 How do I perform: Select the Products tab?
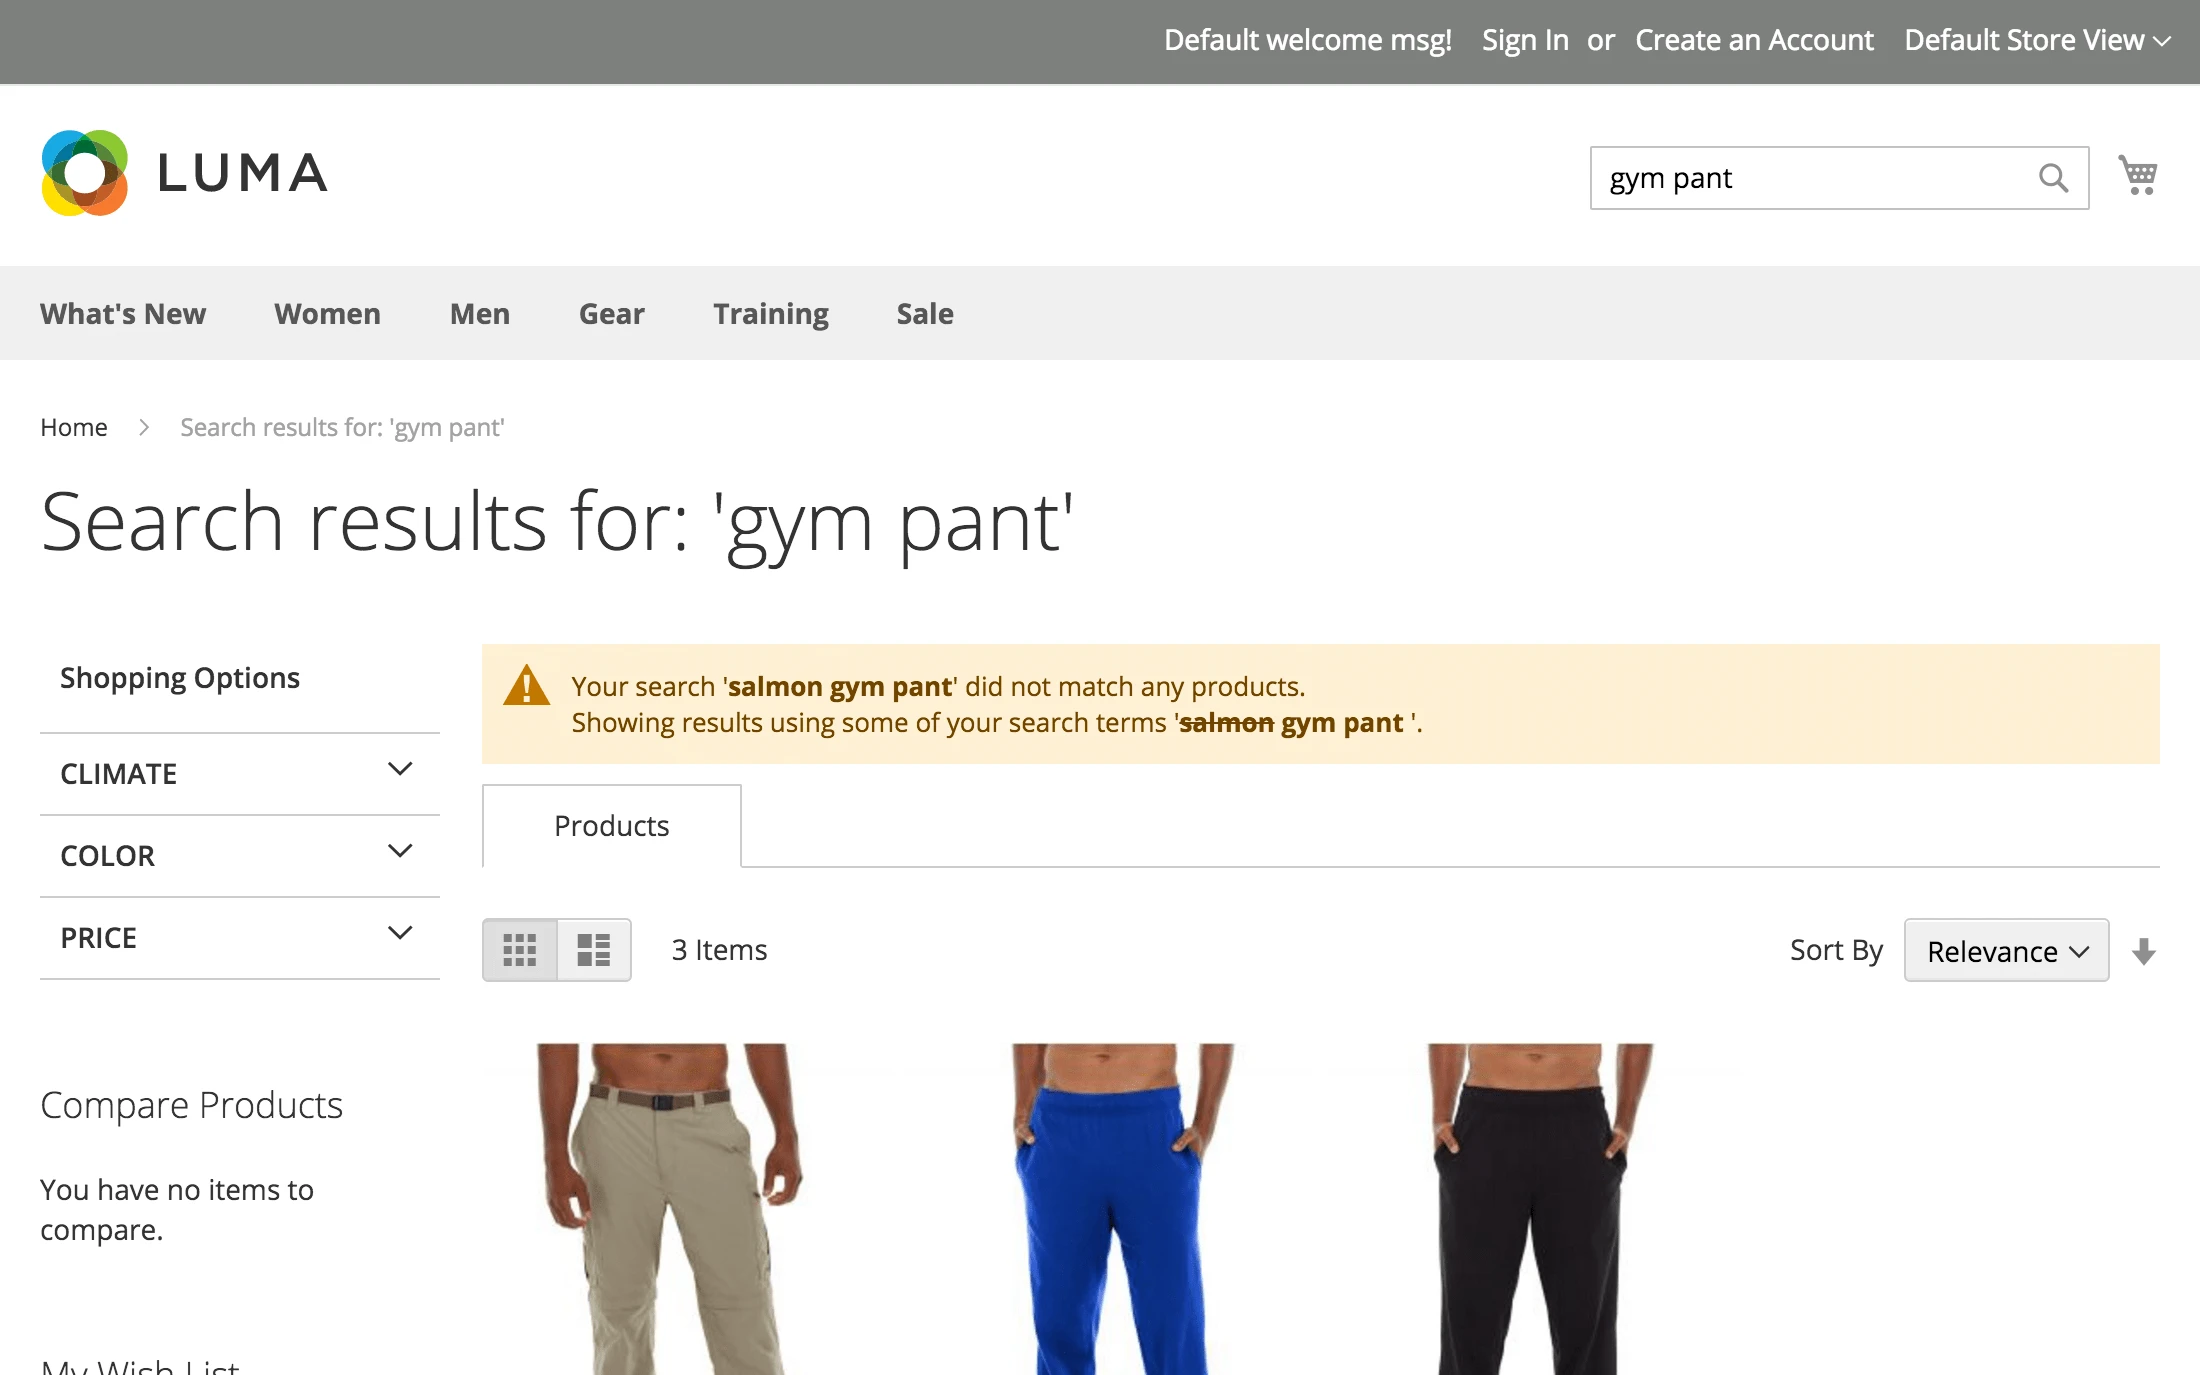[611, 826]
